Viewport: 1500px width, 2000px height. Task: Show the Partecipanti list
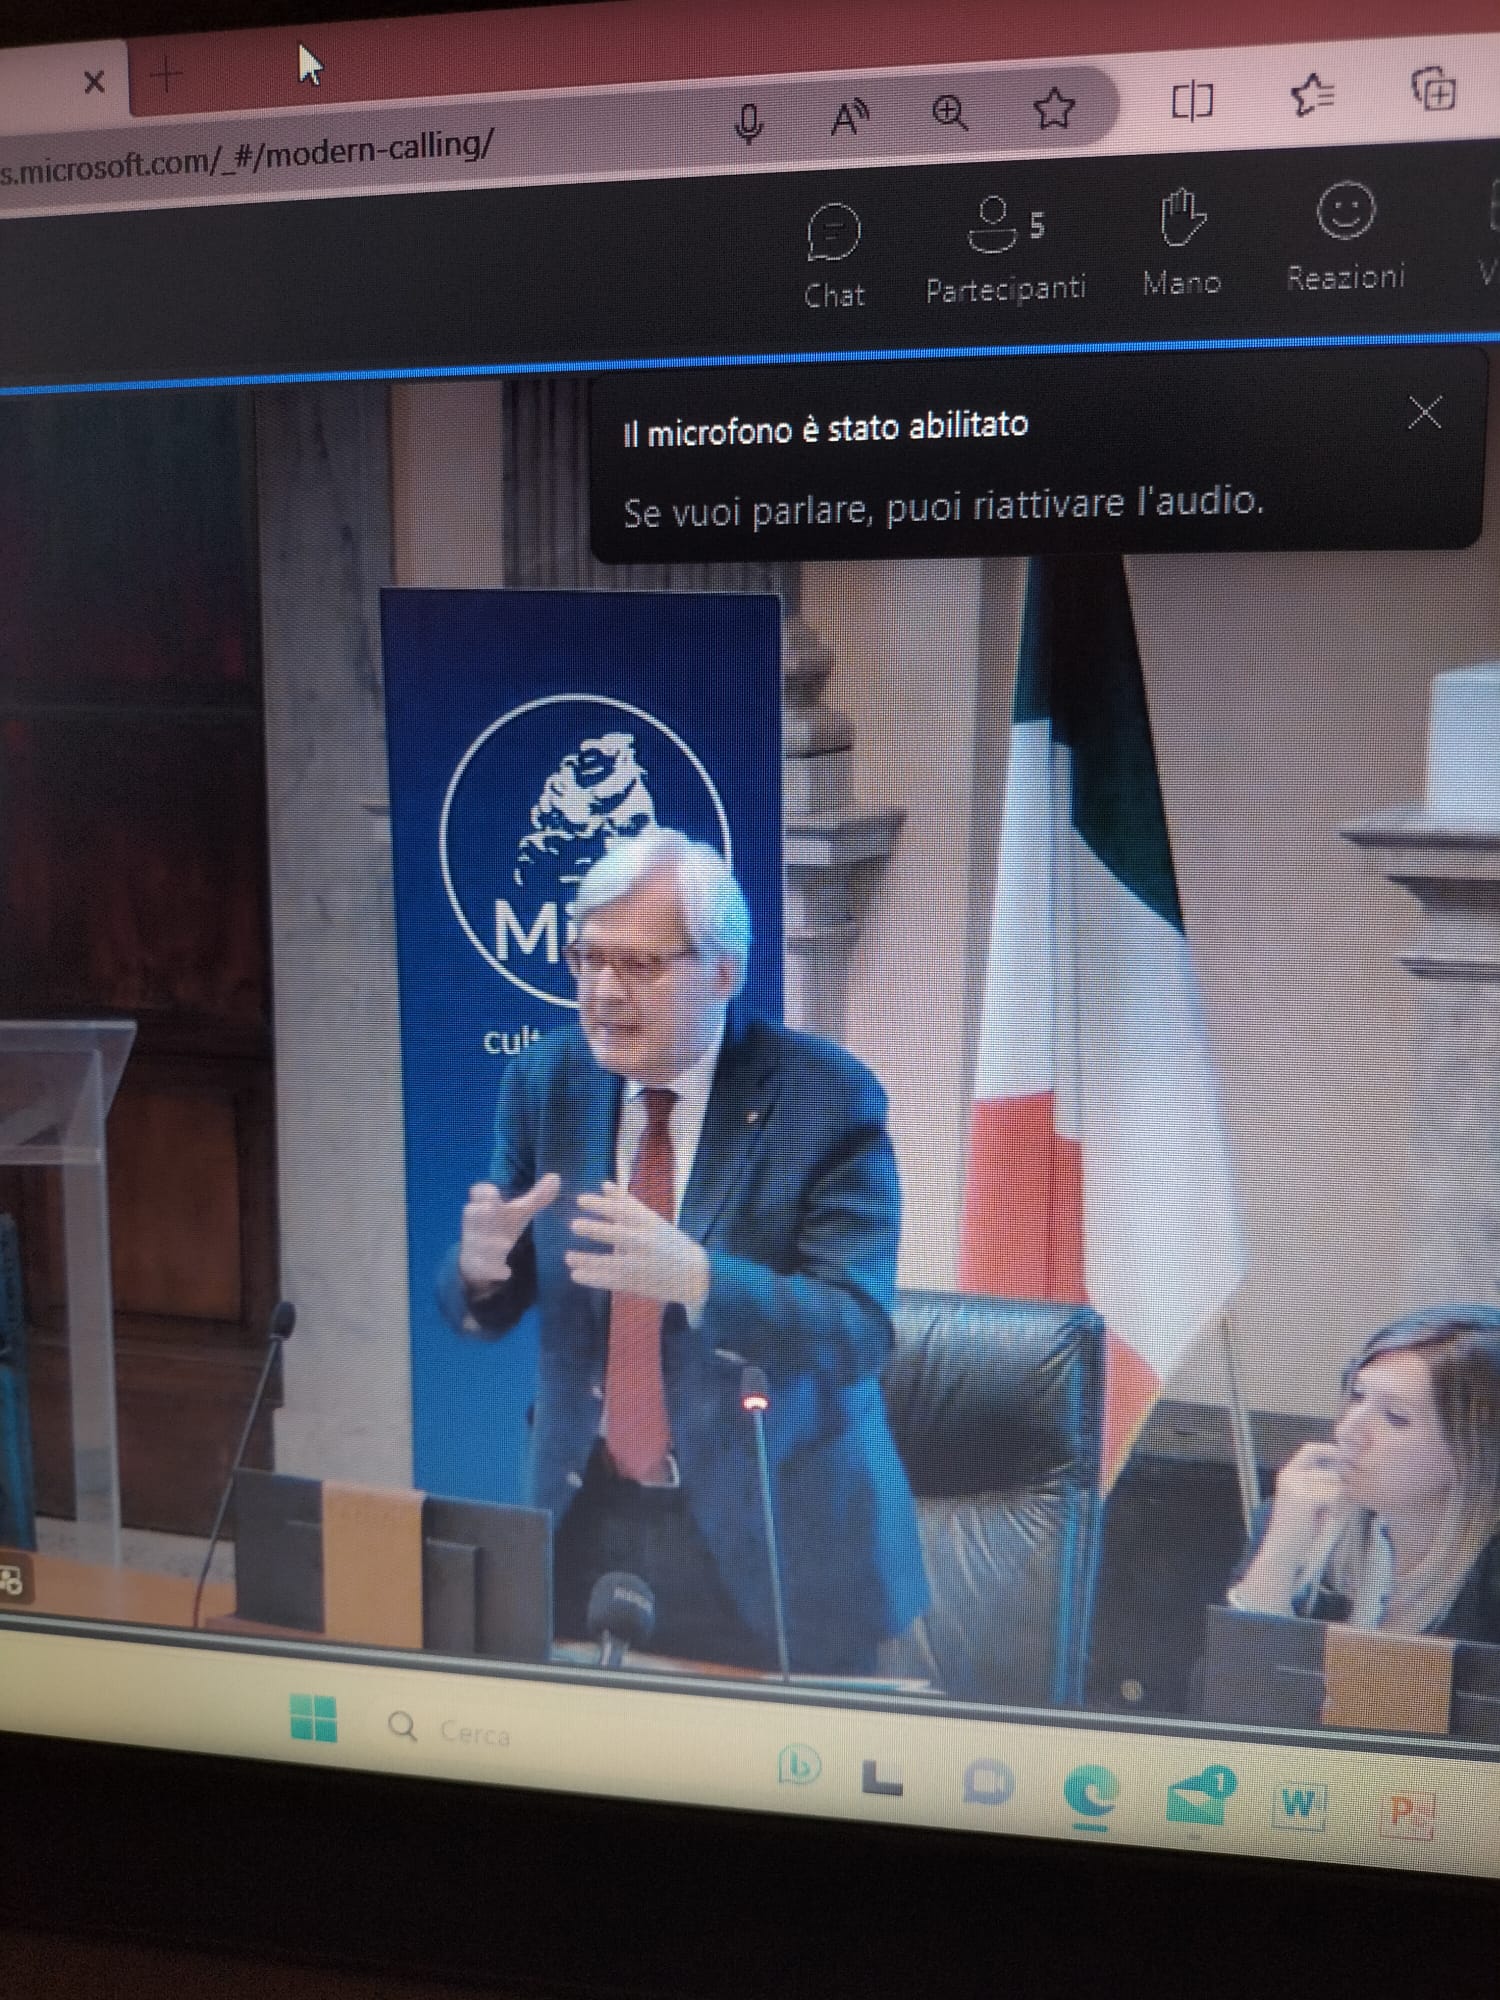[x=1004, y=248]
